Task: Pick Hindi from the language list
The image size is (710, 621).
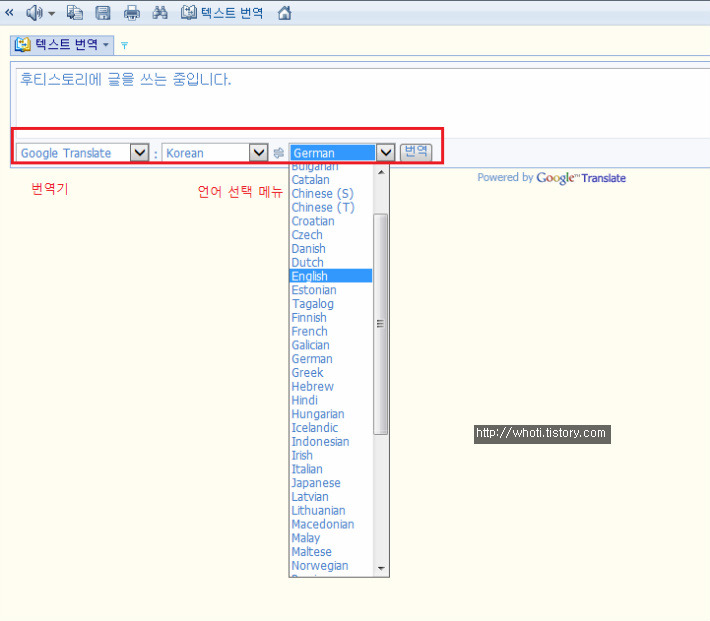Action: pos(331,400)
